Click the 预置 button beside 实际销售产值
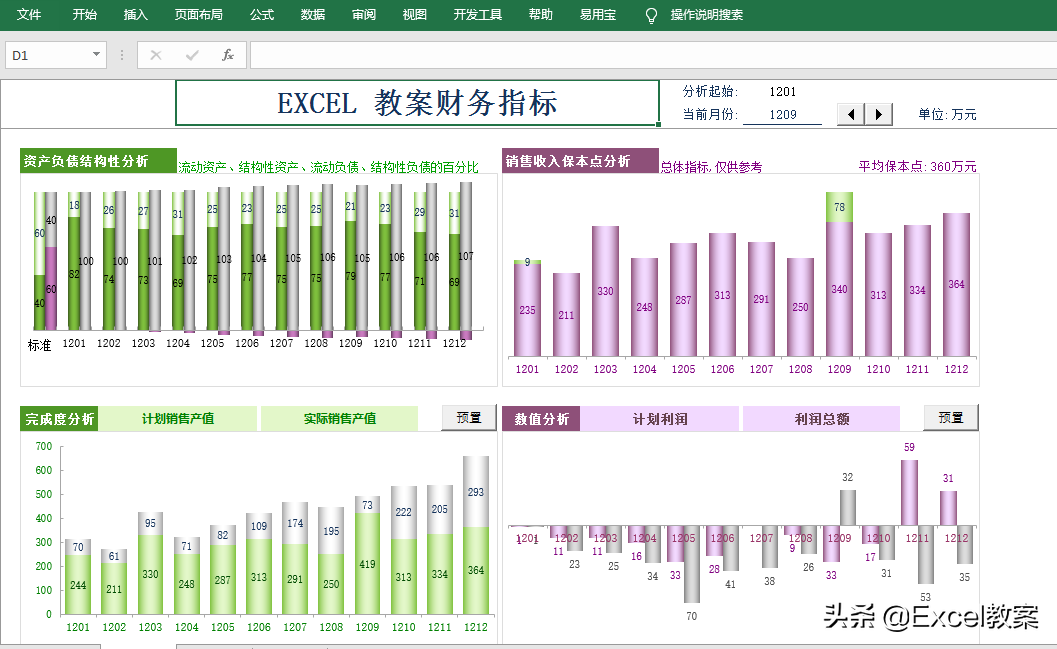Viewport: 1057px width, 649px height. (469, 418)
